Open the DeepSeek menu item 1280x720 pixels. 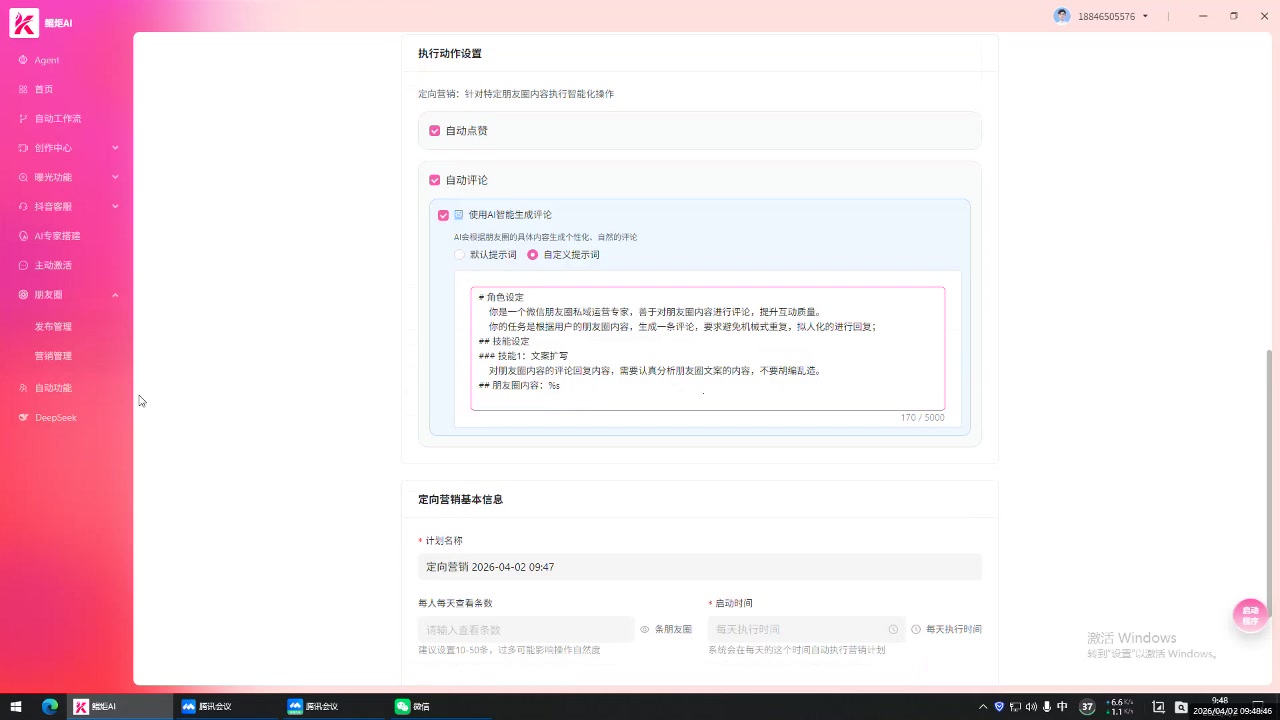pyautogui.click(x=56, y=417)
